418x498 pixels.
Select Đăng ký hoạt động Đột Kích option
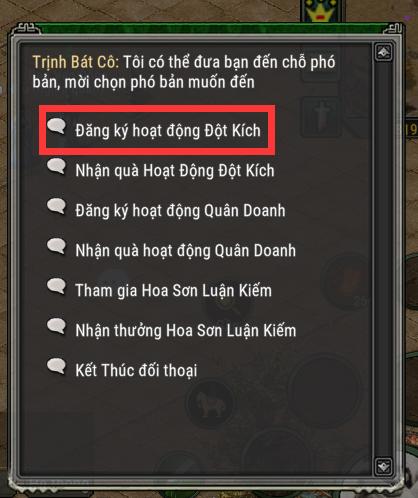click(x=168, y=131)
